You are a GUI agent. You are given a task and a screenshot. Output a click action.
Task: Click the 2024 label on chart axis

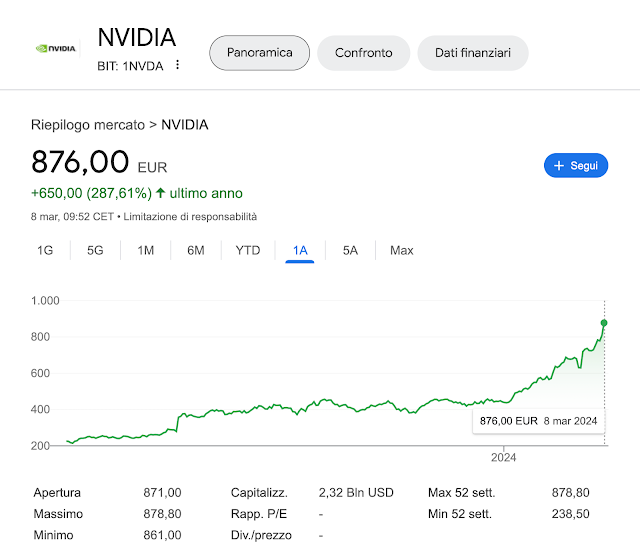point(503,458)
